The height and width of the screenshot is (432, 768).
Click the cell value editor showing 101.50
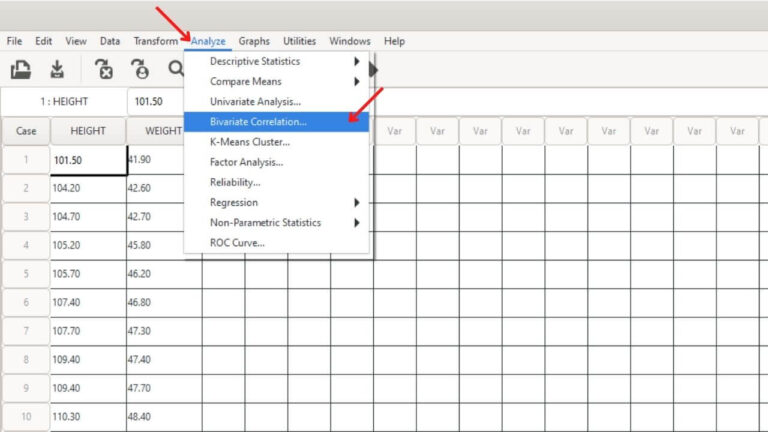tap(156, 101)
